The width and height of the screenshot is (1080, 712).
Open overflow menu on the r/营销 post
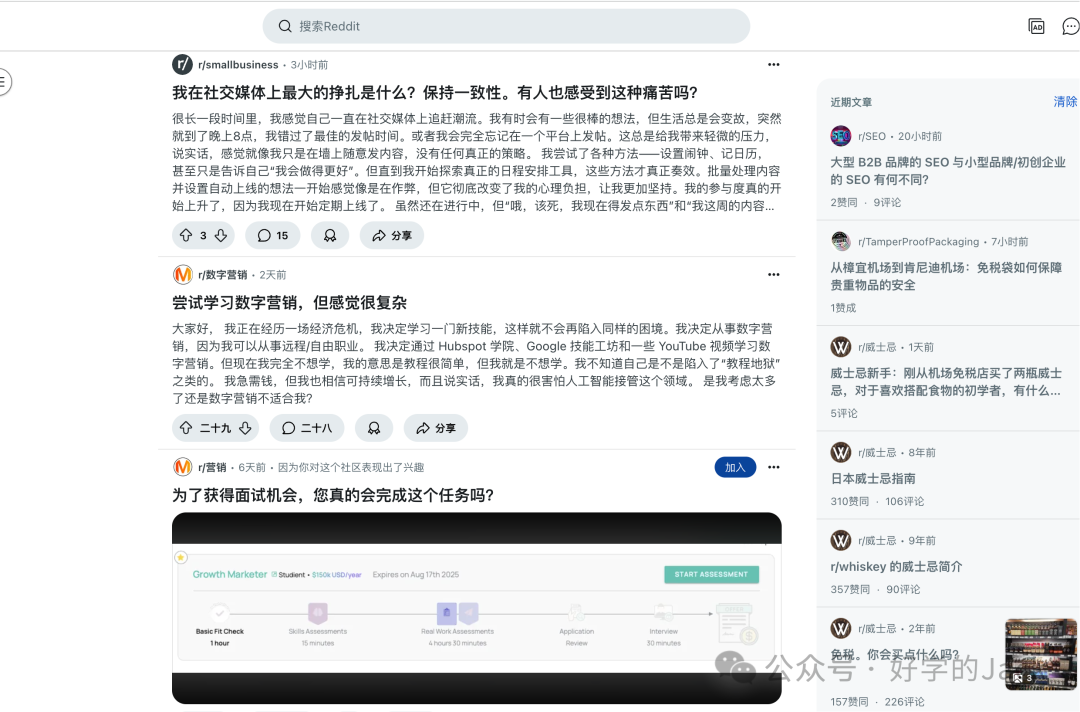(773, 467)
